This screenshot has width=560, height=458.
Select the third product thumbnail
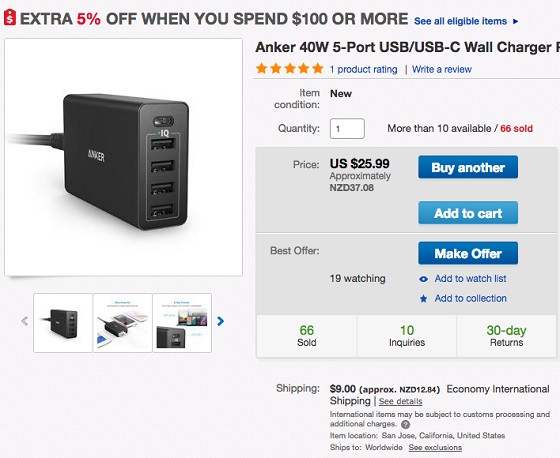coord(182,323)
